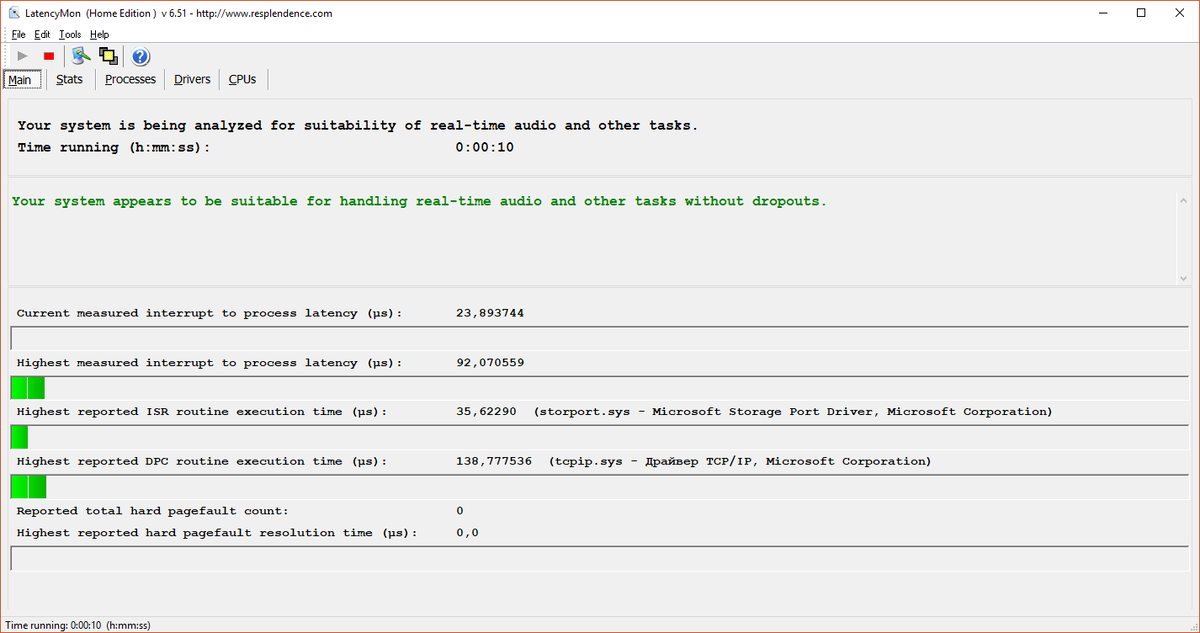Click the highest DPC routine execution time green bar

pos(28,487)
